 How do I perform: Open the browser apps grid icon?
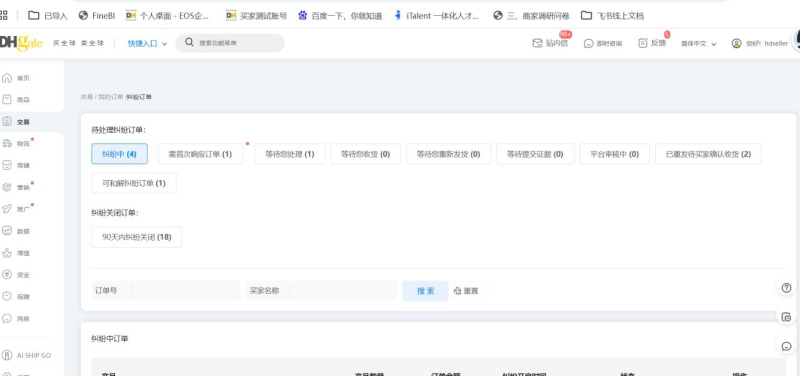tap(4, 15)
